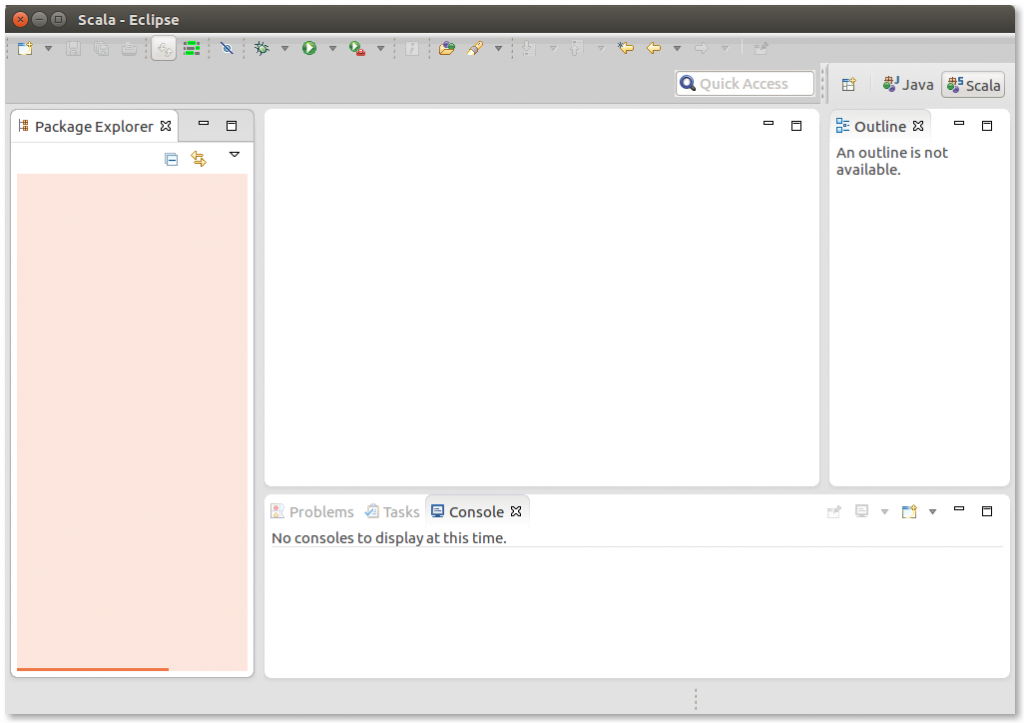Open the Forward history dropdown arrow

725,48
